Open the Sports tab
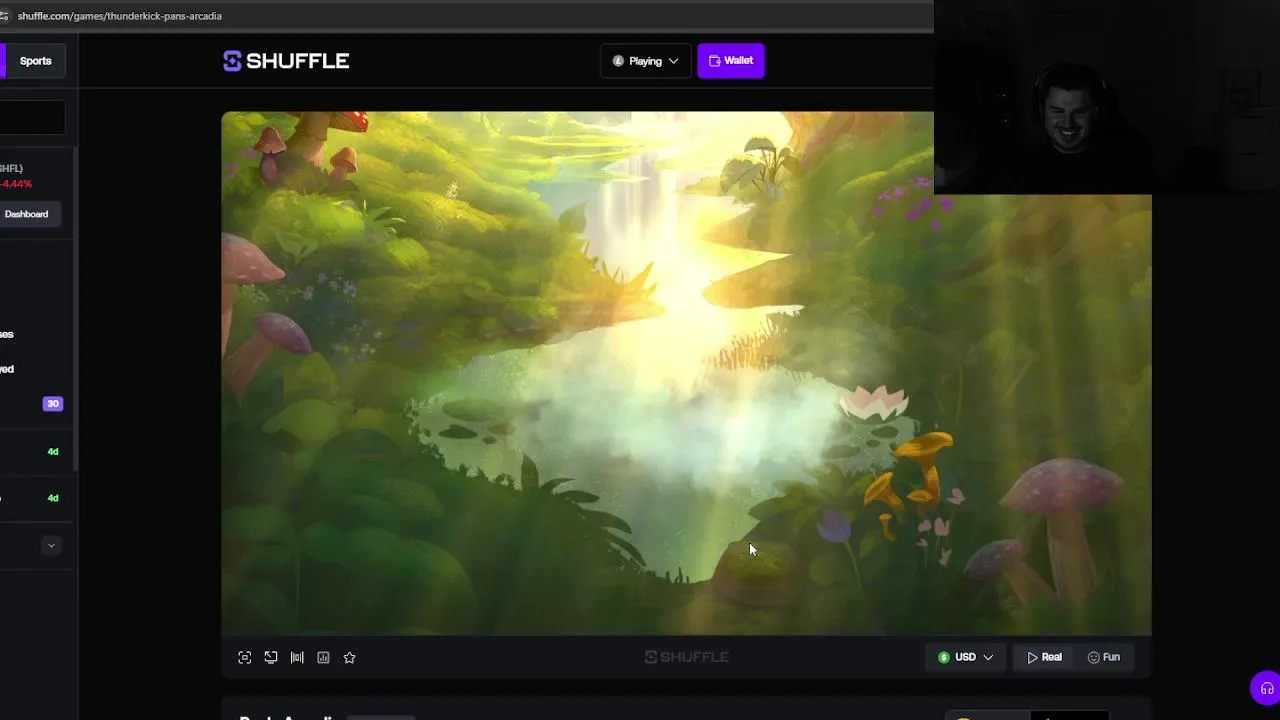1280x720 pixels. pos(36,61)
